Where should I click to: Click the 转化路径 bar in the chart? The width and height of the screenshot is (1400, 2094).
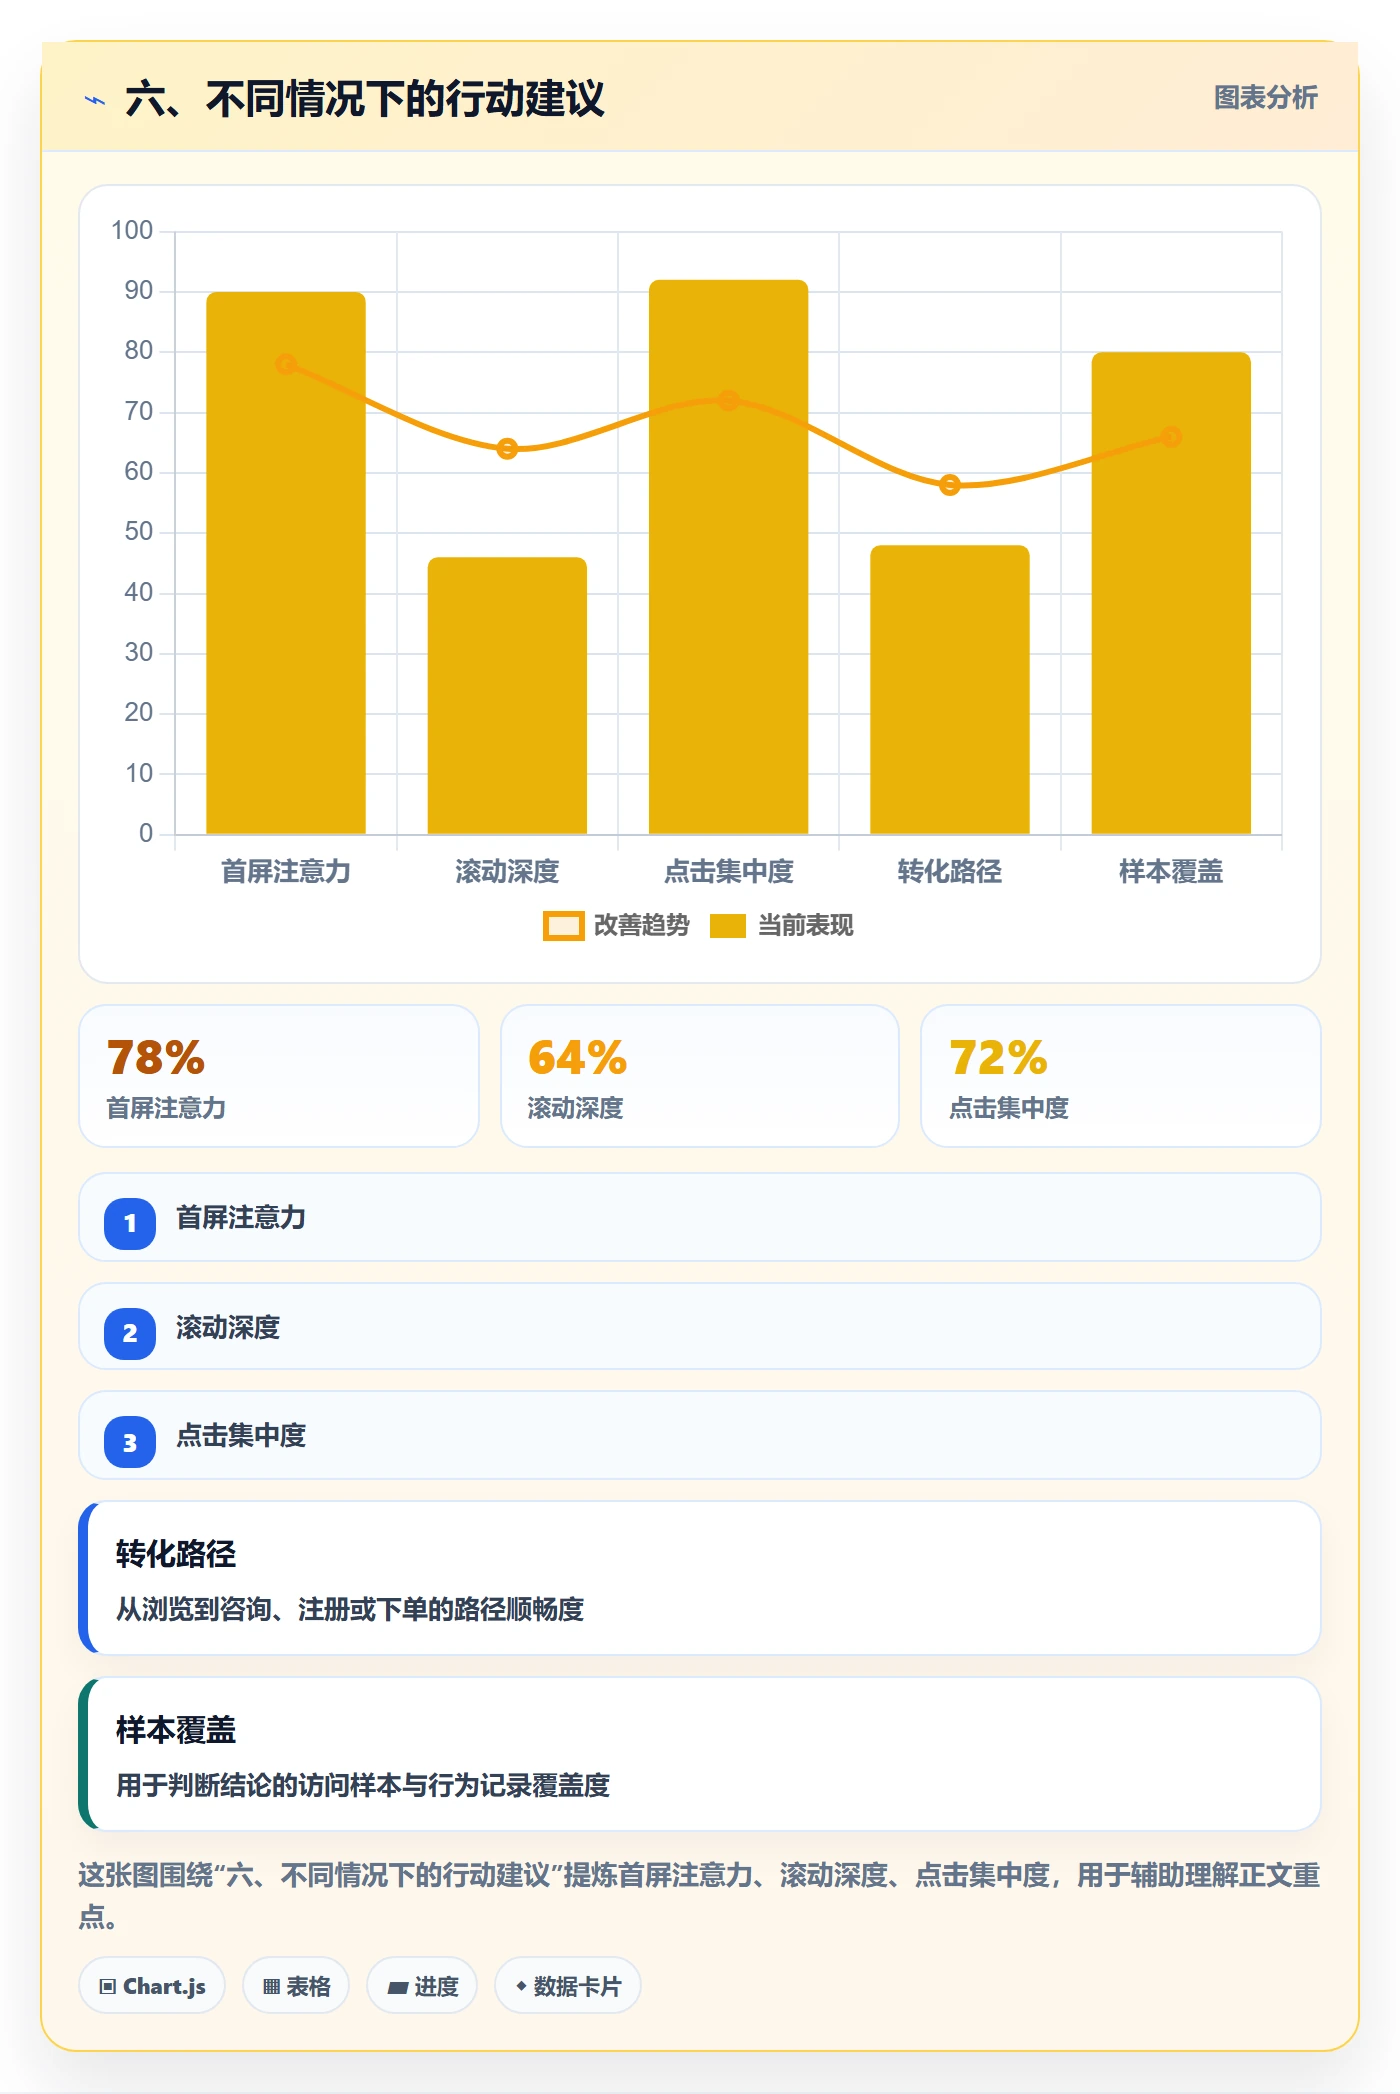tap(949, 689)
